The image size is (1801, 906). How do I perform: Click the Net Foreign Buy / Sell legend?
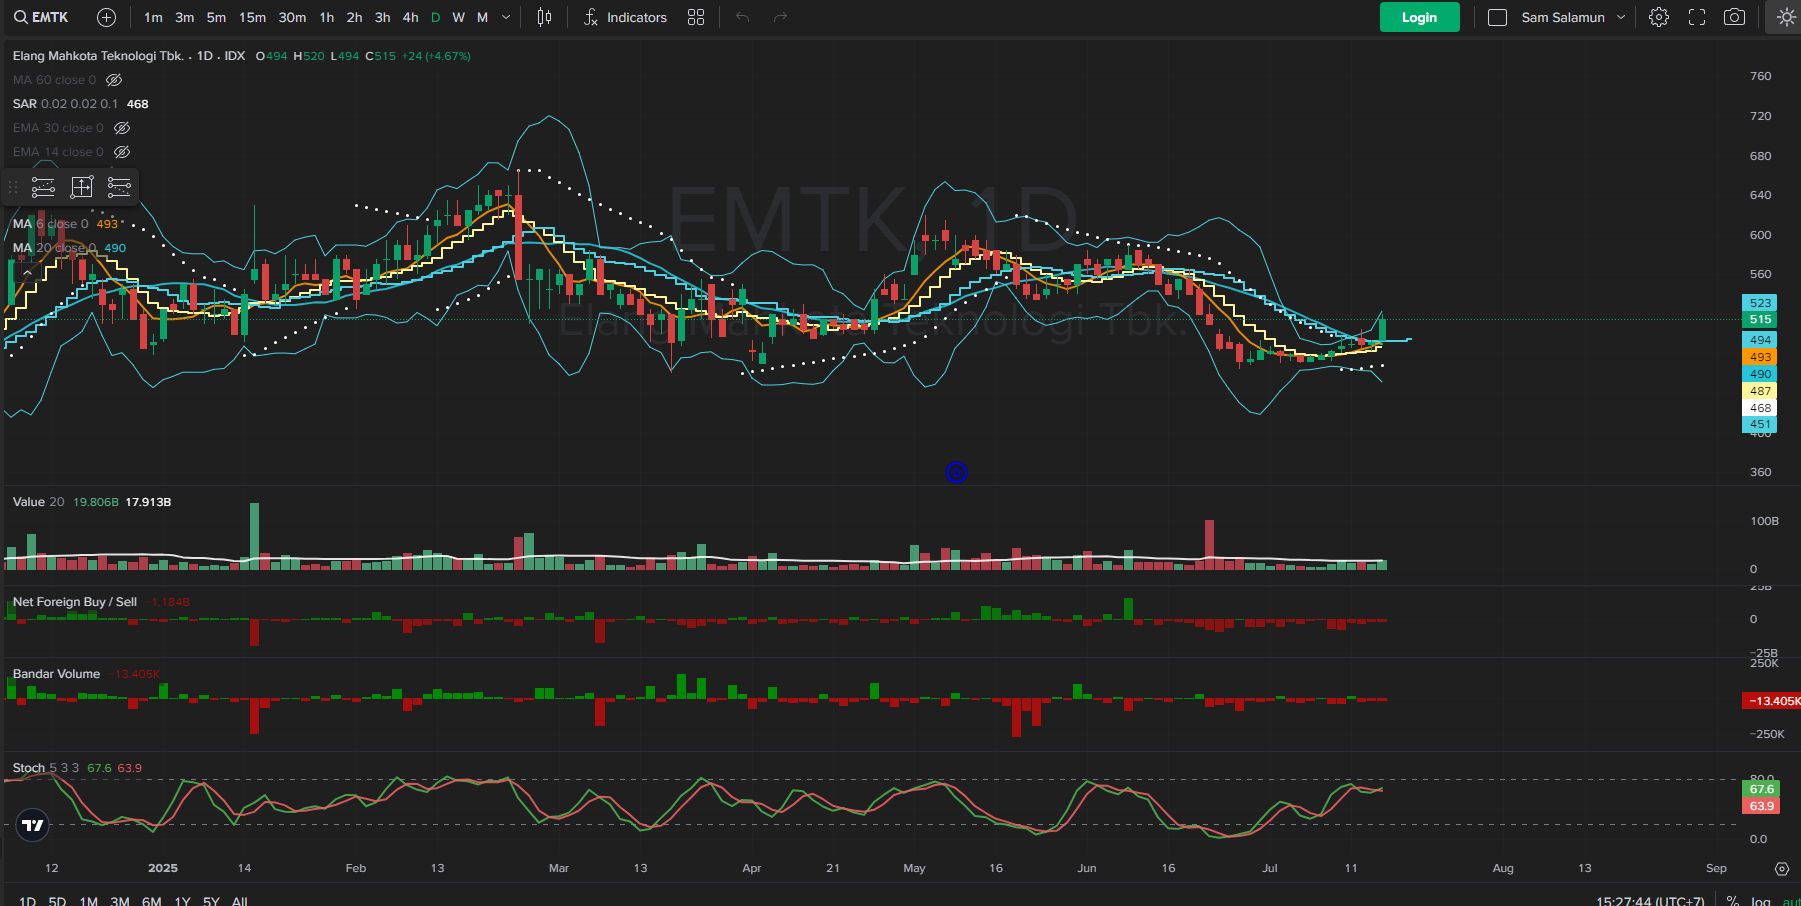click(75, 602)
